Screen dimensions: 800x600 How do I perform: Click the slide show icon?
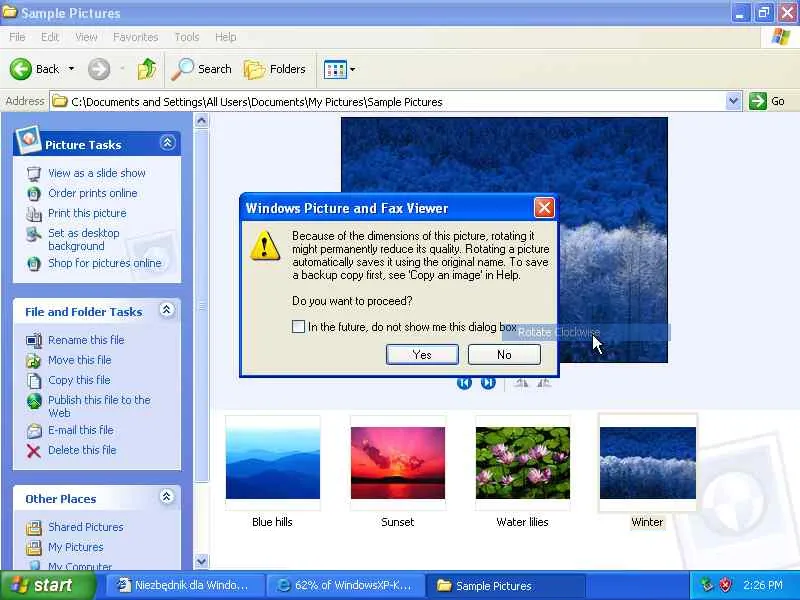coord(34,173)
